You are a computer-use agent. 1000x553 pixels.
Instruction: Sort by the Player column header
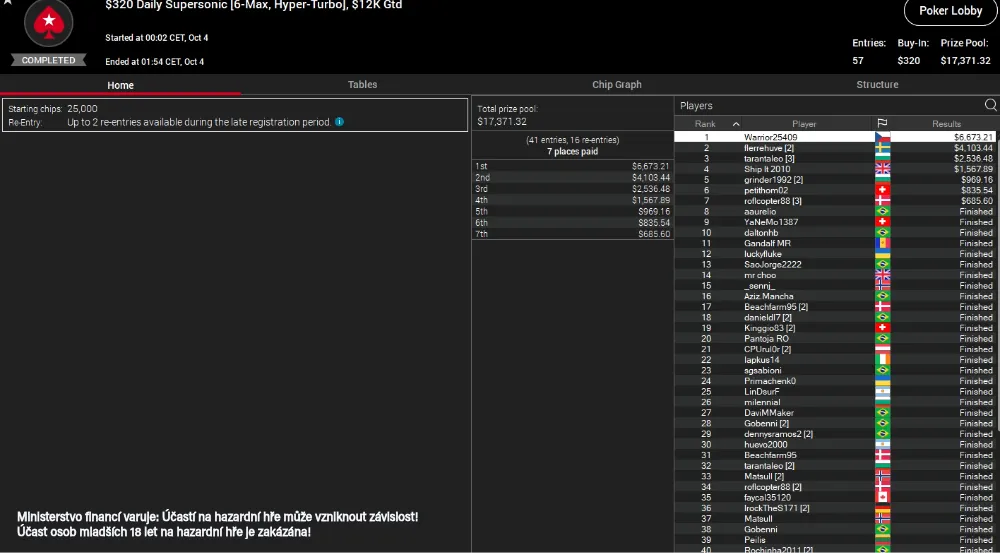point(804,124)
